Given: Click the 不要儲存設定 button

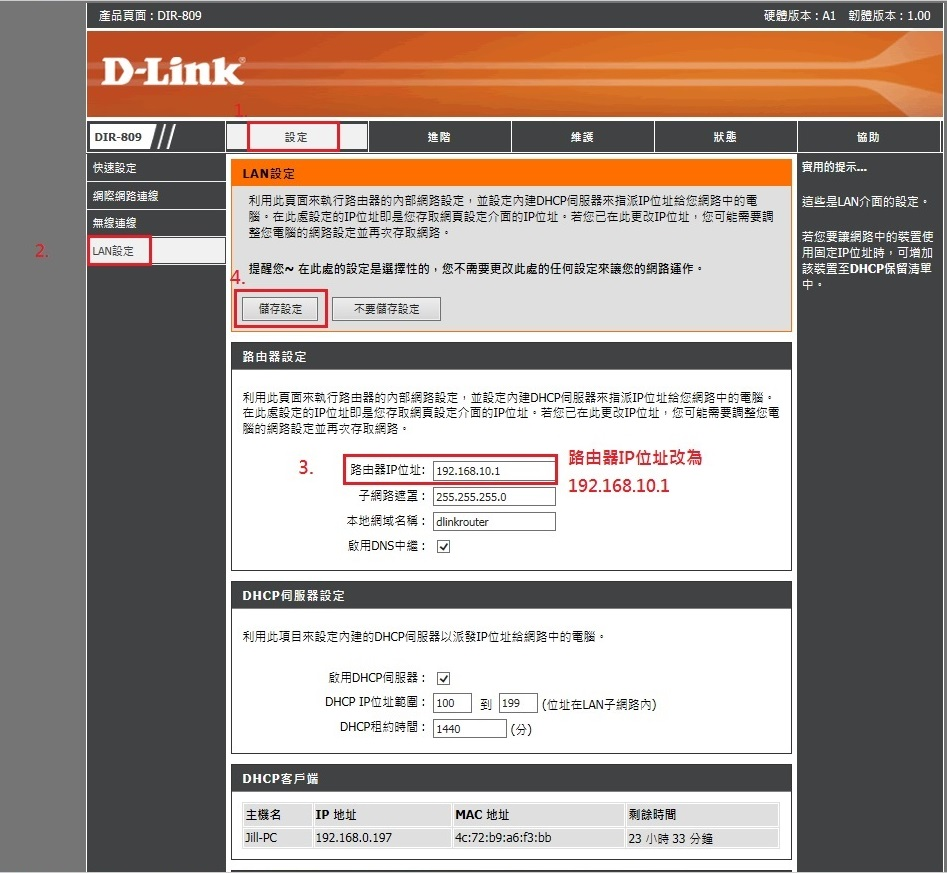Looking at the screenshot, I should pyautogui.click(x=386, y=309).
